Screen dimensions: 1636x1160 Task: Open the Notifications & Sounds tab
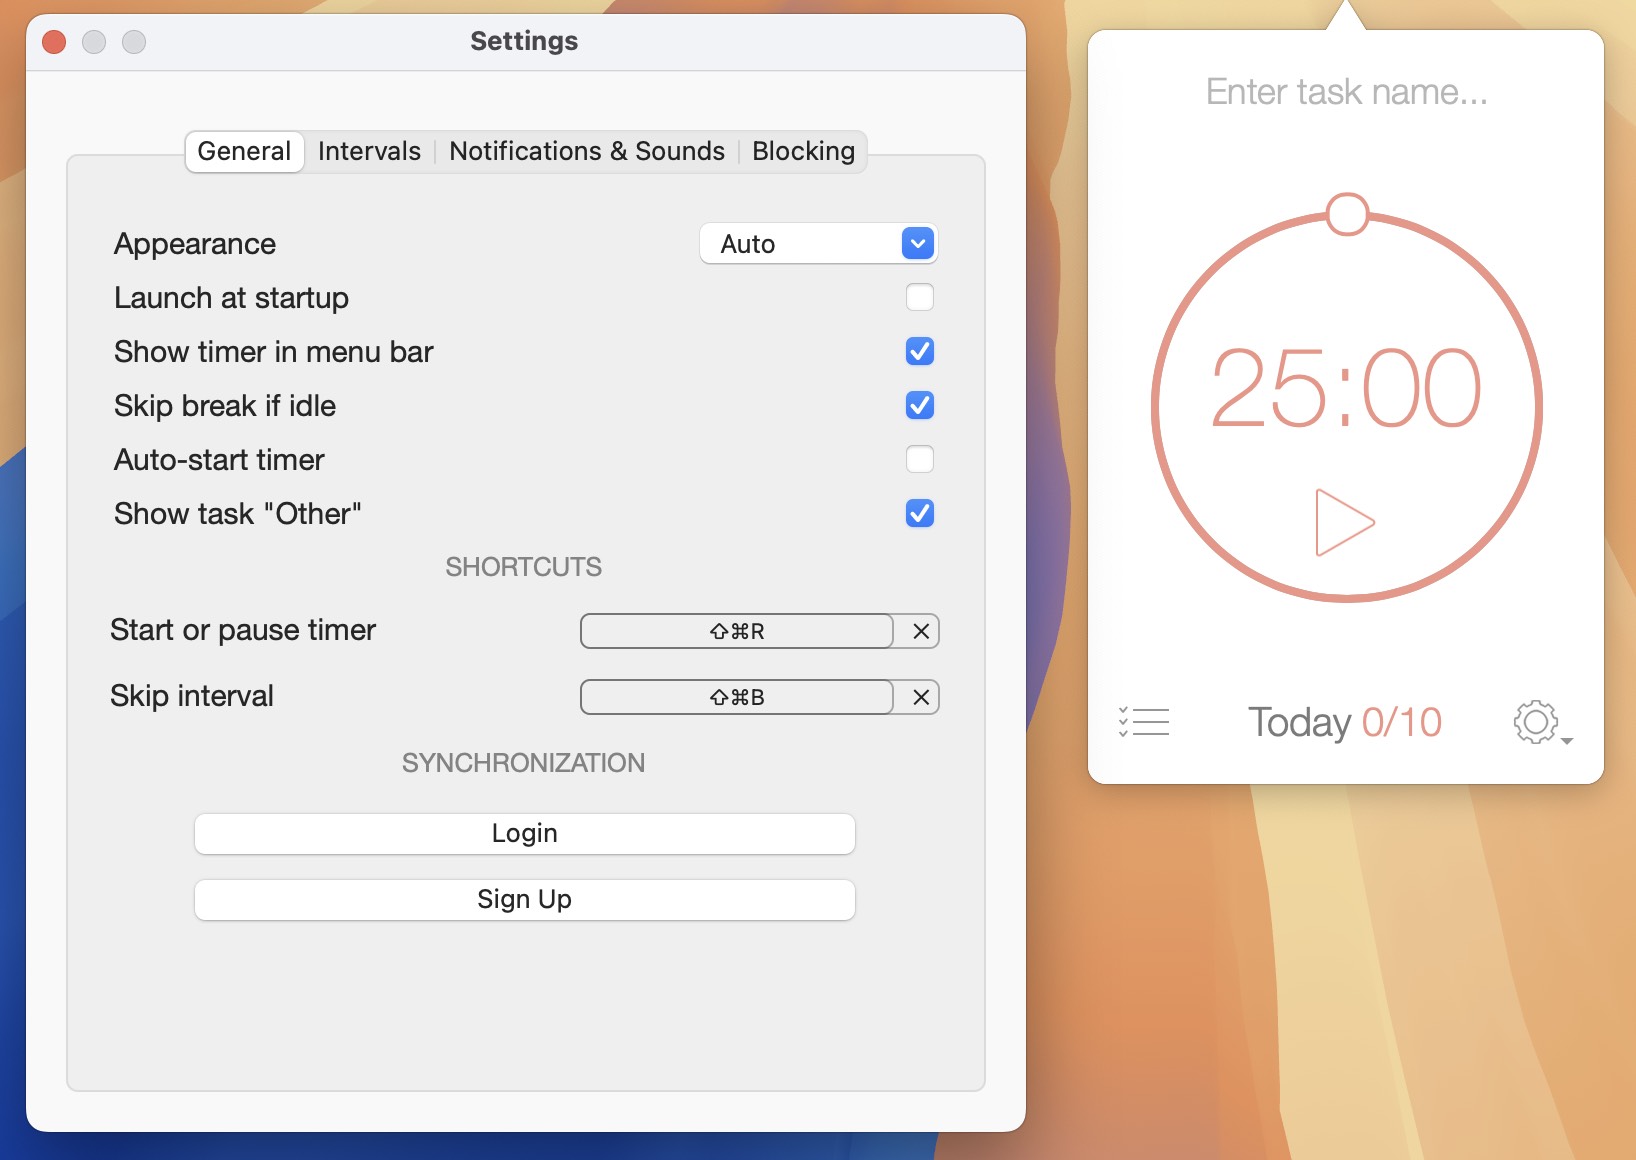click(586, 151)
